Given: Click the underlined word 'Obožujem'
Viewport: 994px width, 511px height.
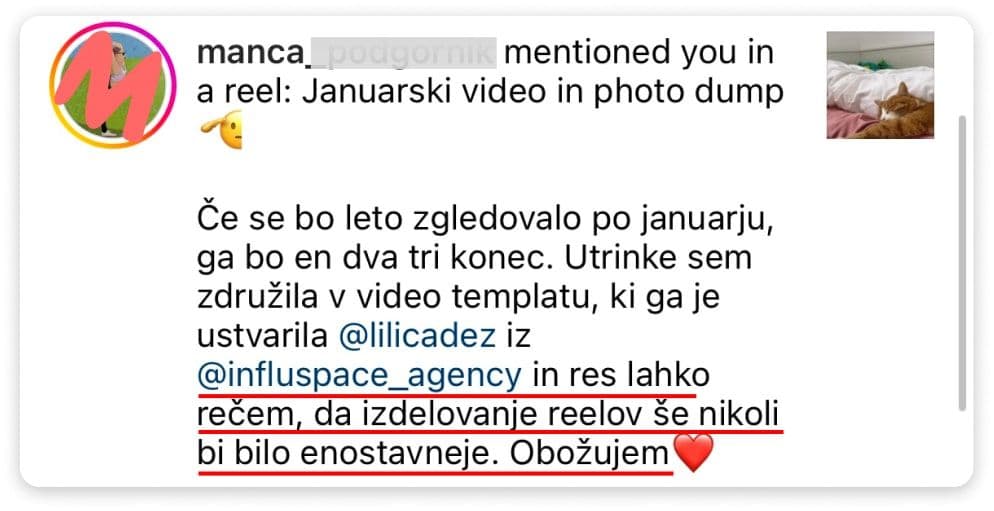Looking at the screenshot, I should coord(590,455).
